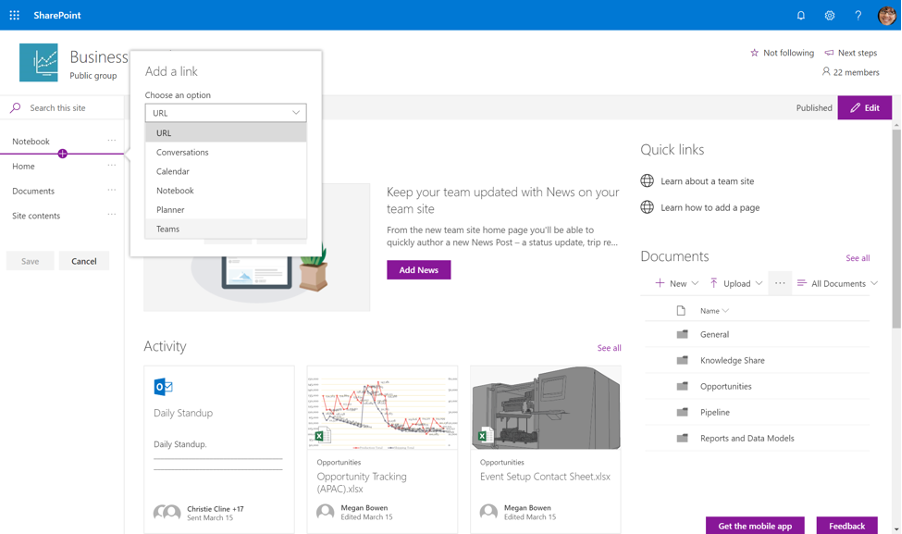The width and height of the screenshot is (902, 534).
Task: Click the General folder icon
Action: tap(682, 334)
